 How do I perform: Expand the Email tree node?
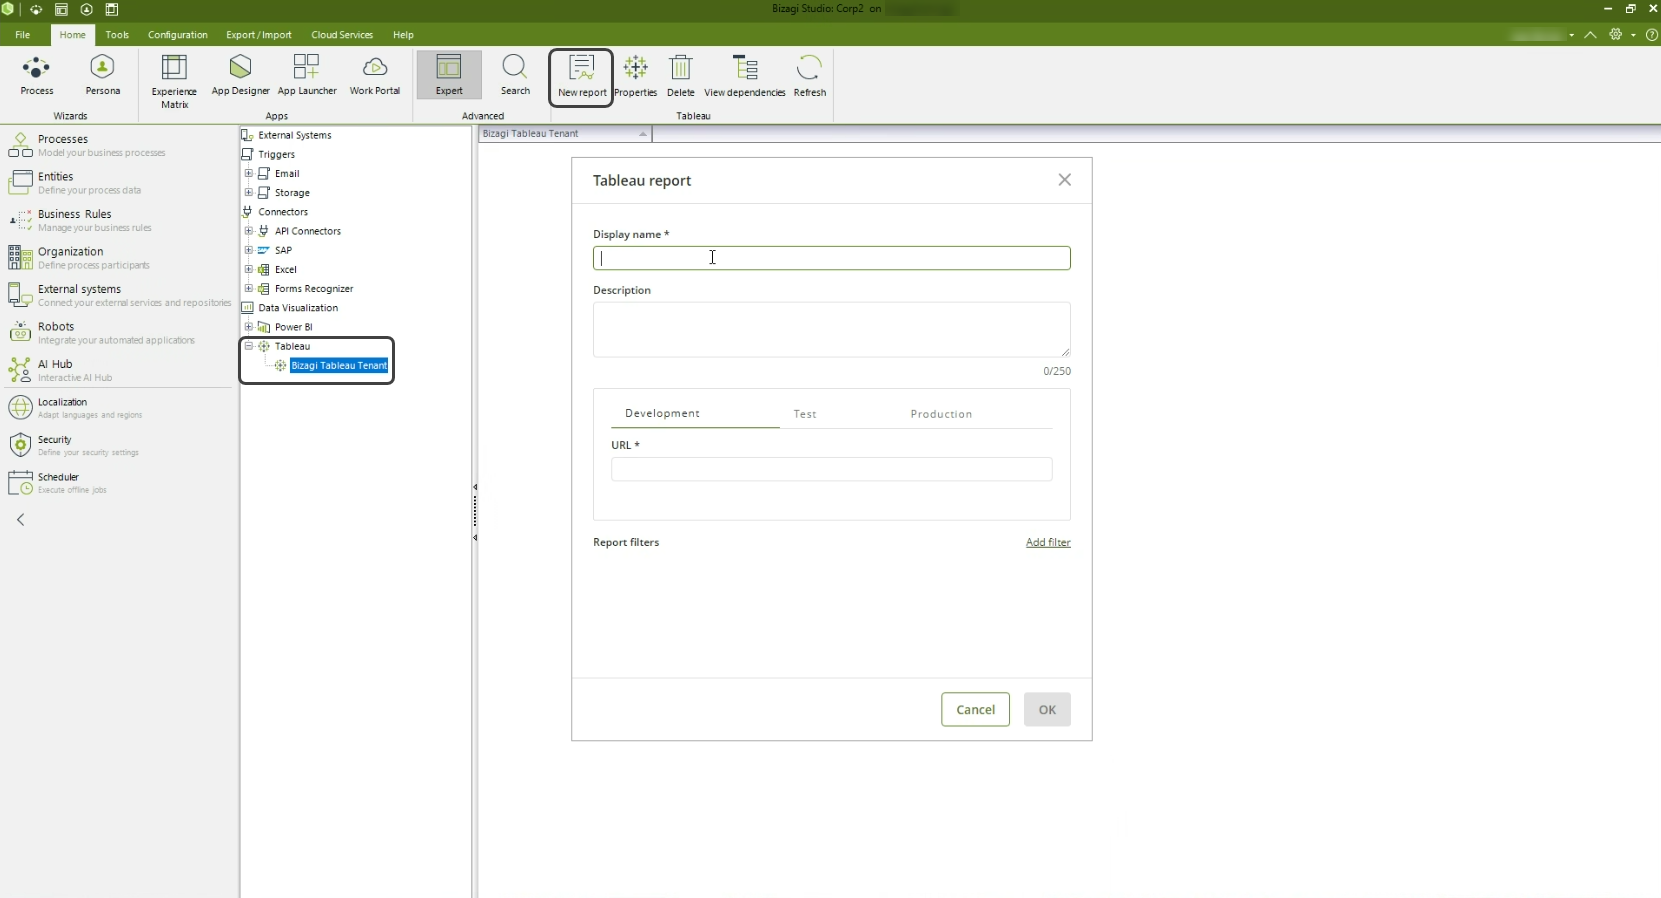(249, 173)
